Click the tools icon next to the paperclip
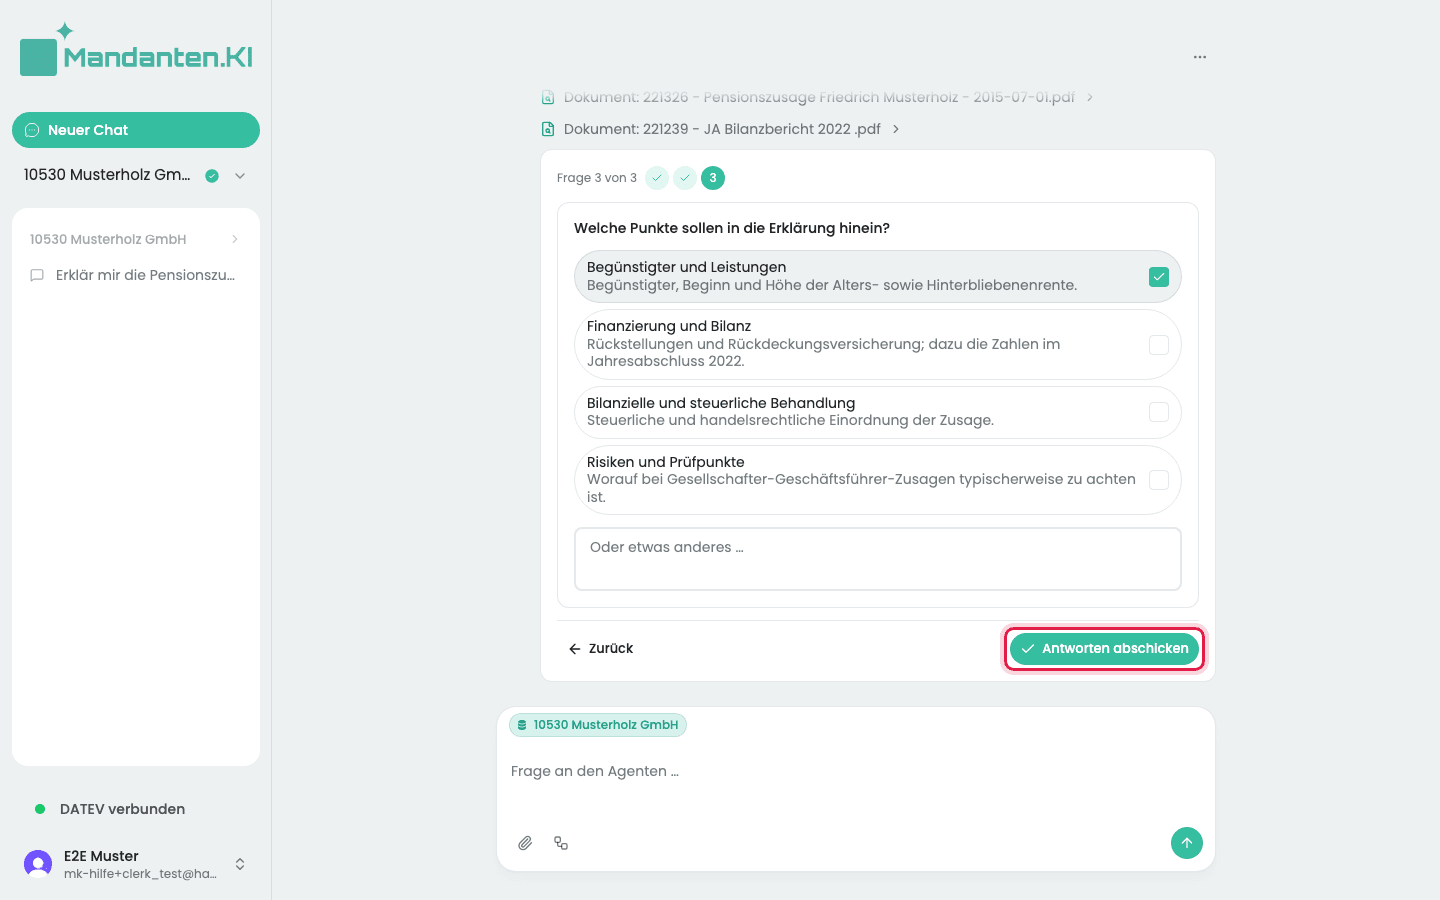 click(x=561, y=843)
